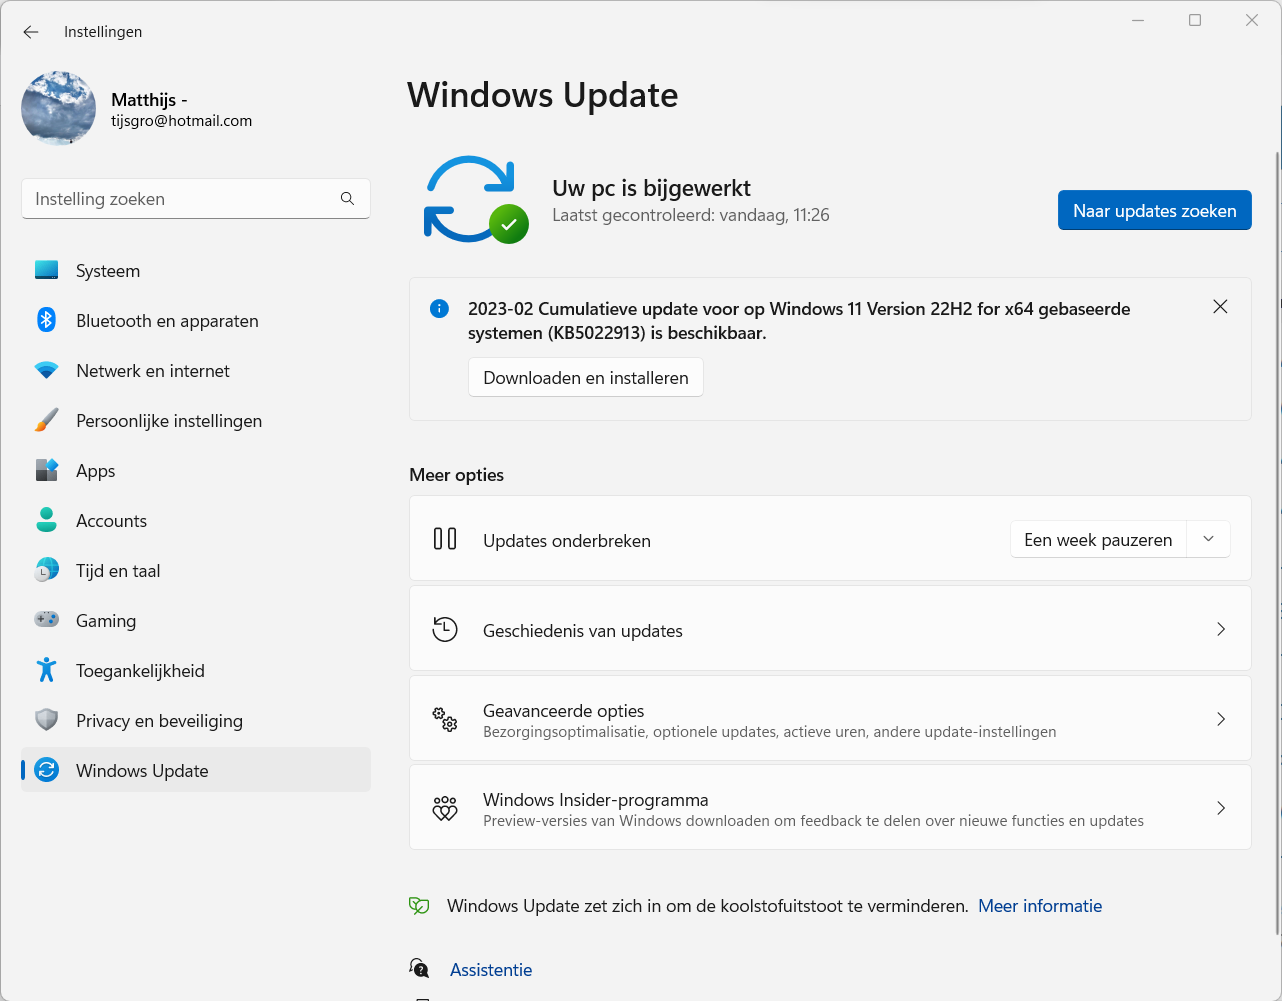The width and height of the screenshot is (1282, 1001).
Task: Expand Geschiedenis van updates chevron
Action: pos(1220,629)
